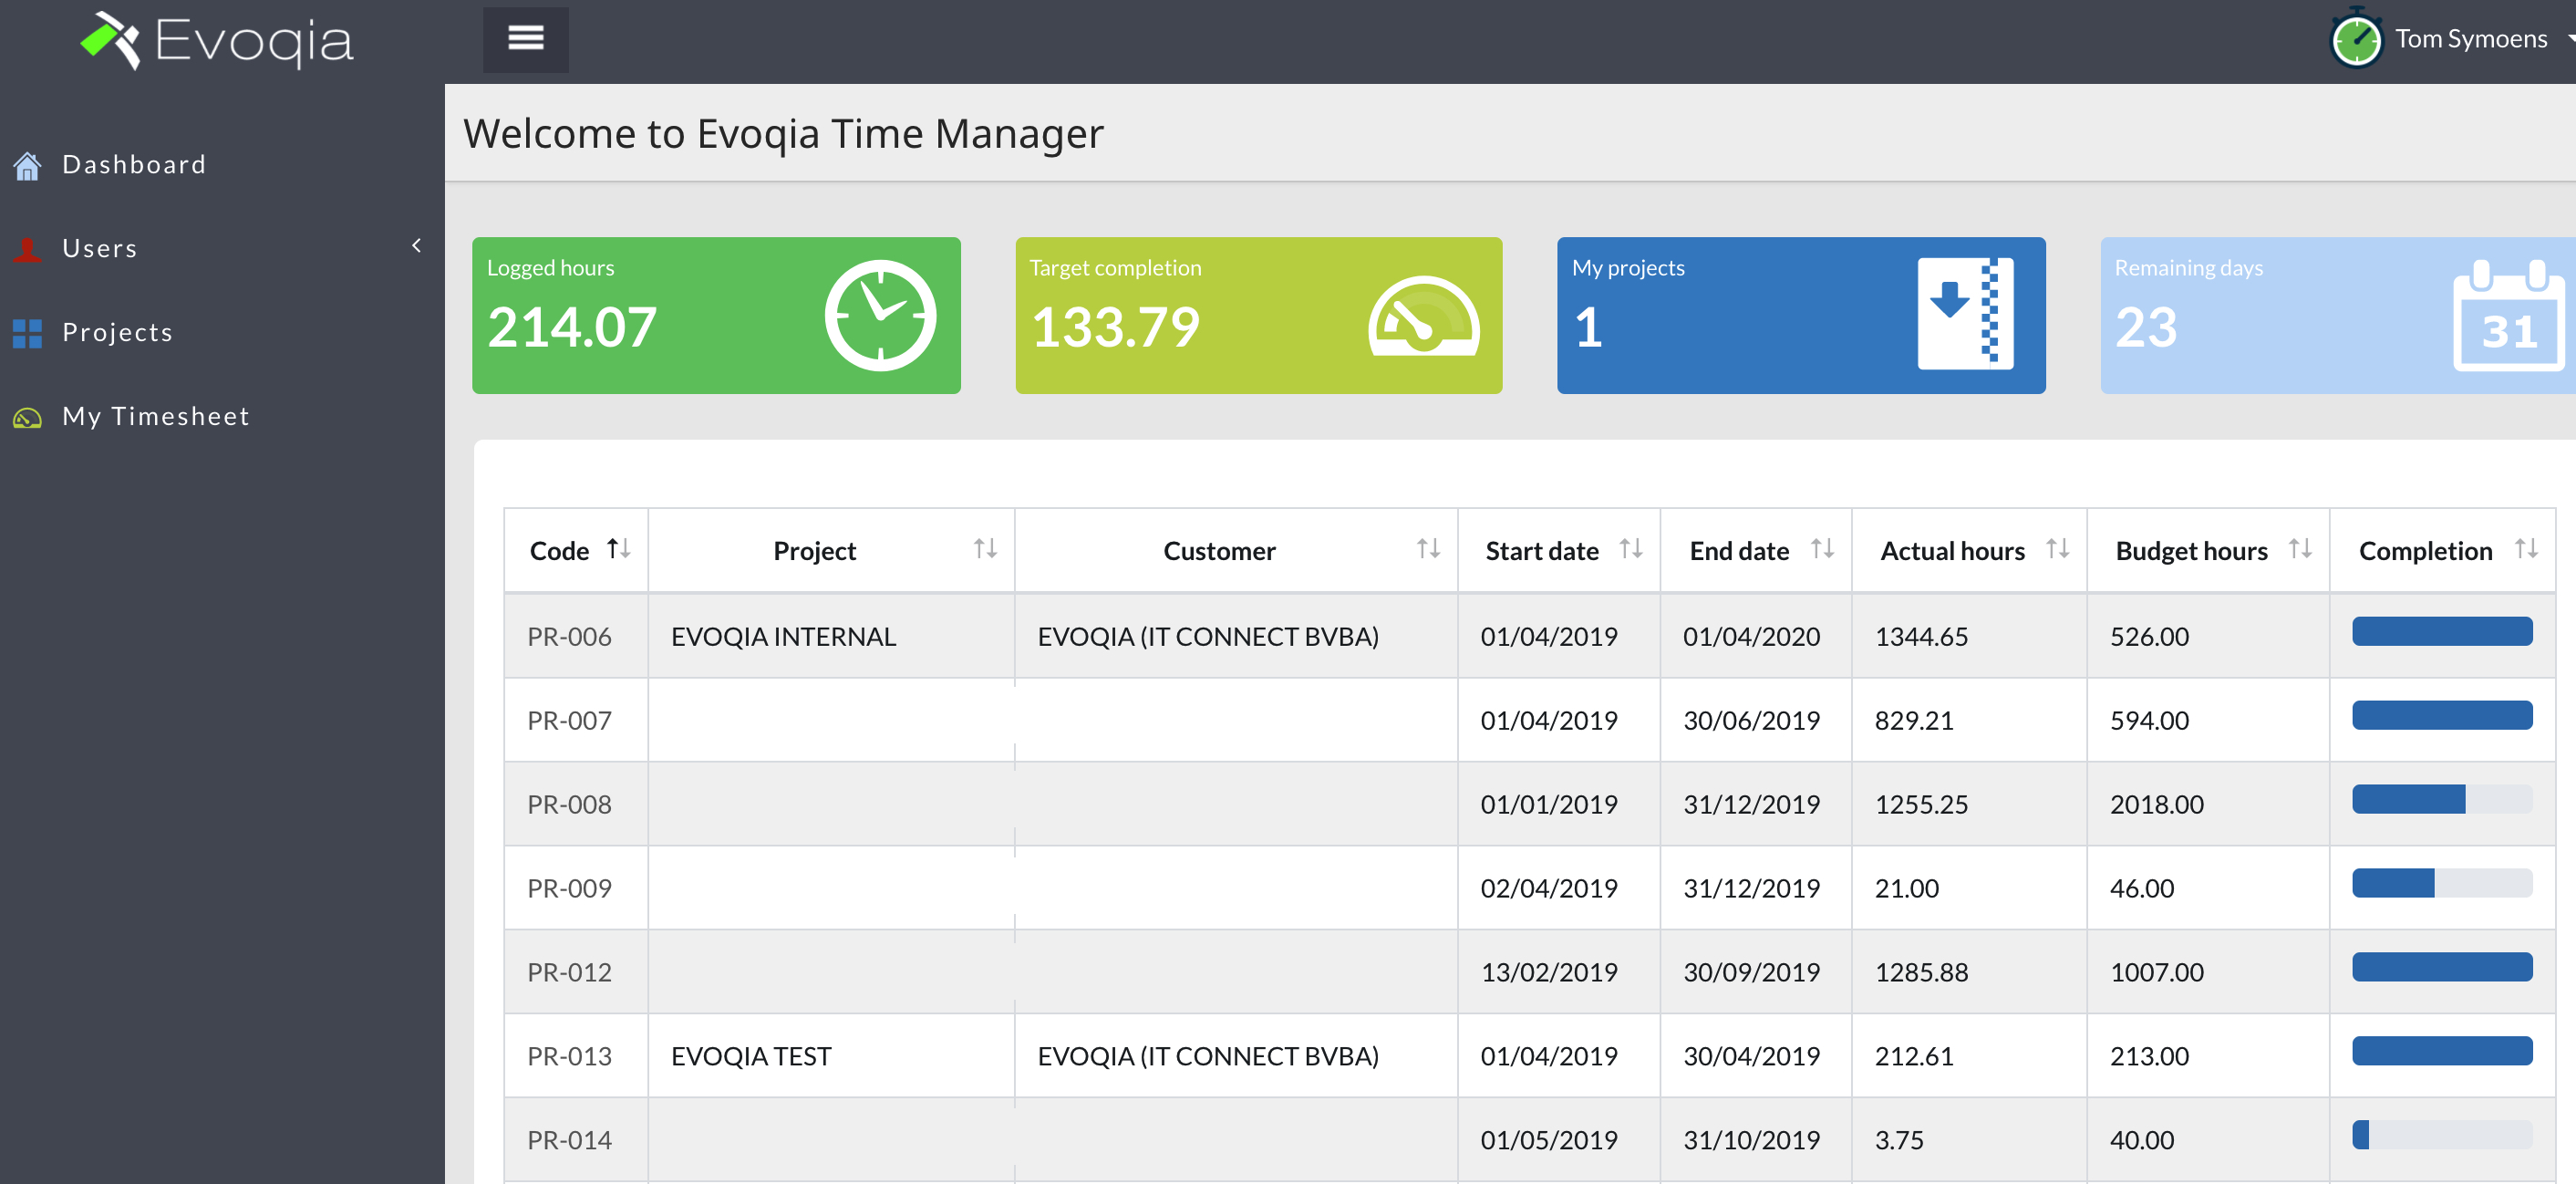Sort by Start date column arrows
This screenshot has height=1184, width=2576.
pos(1631,549)
